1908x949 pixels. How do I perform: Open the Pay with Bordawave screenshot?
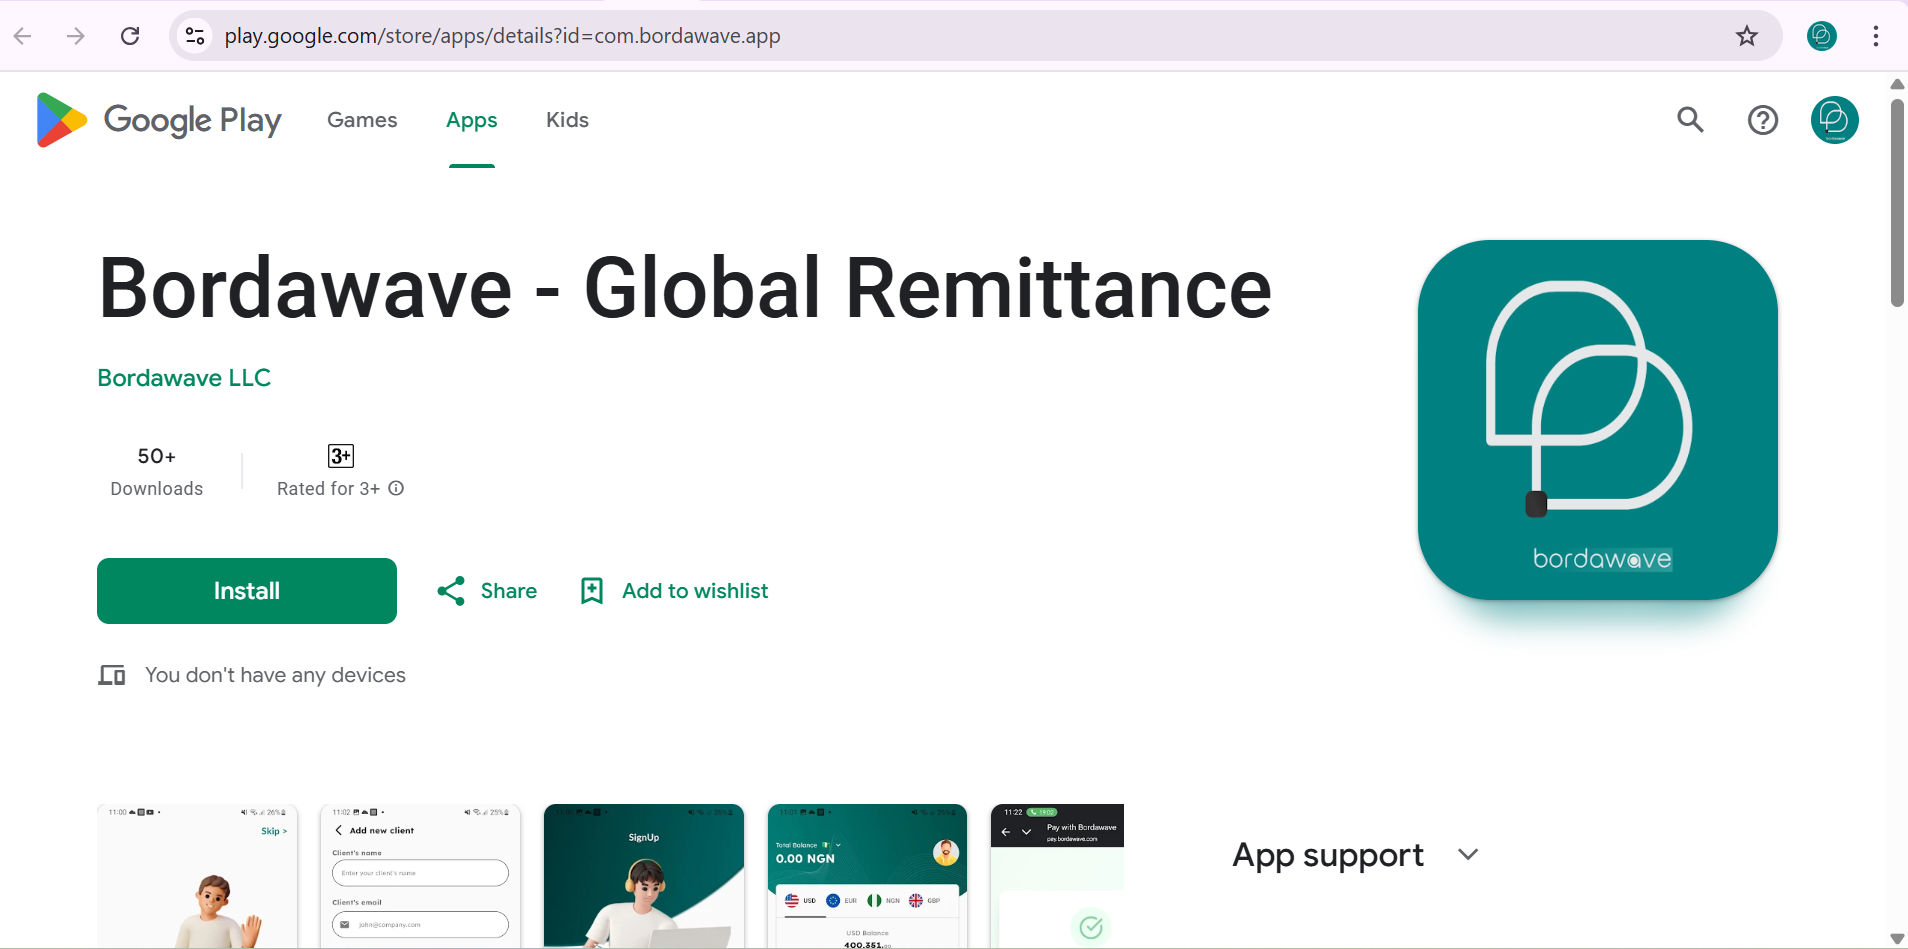[1057, 876]
